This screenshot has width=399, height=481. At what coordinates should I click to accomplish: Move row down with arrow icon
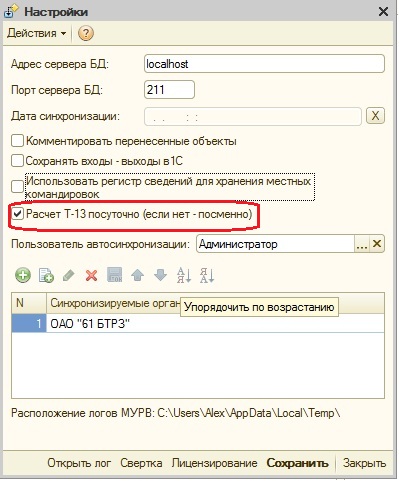point(160,275)
